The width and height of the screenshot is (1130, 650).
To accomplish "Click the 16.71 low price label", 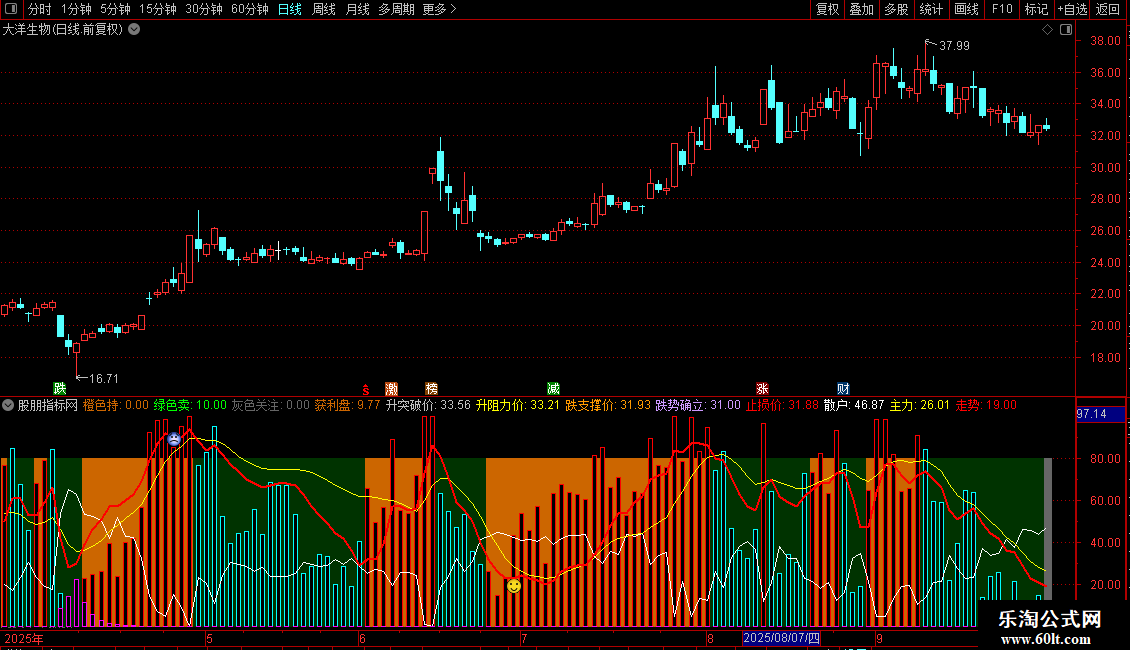I will point(104,378).
